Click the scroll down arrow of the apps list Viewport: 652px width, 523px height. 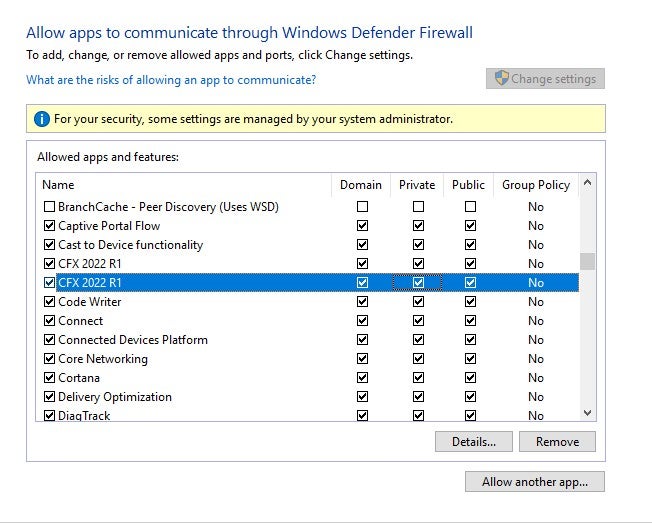pyautogui.click(x=588, y=413)
